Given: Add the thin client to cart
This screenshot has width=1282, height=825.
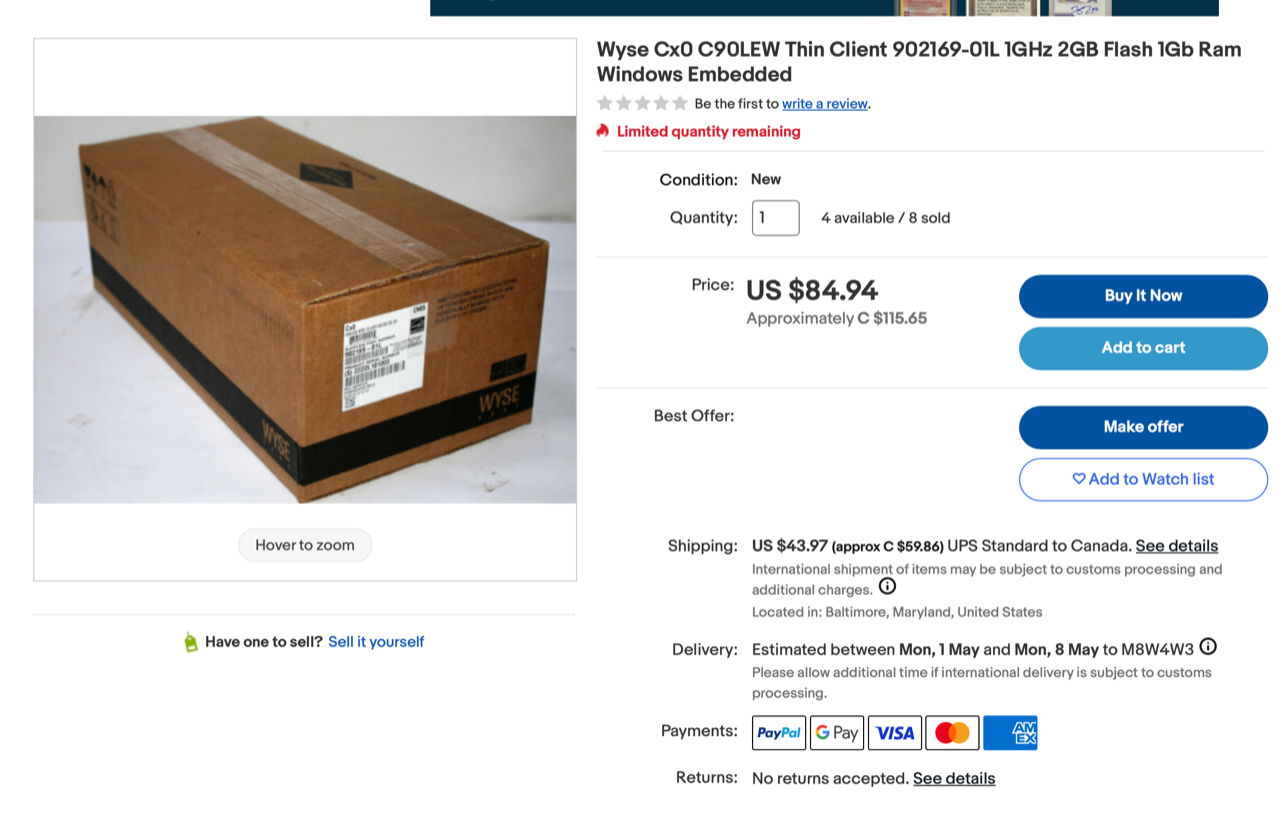Looking at the screenshot, I should click(x=1143, y=348).
